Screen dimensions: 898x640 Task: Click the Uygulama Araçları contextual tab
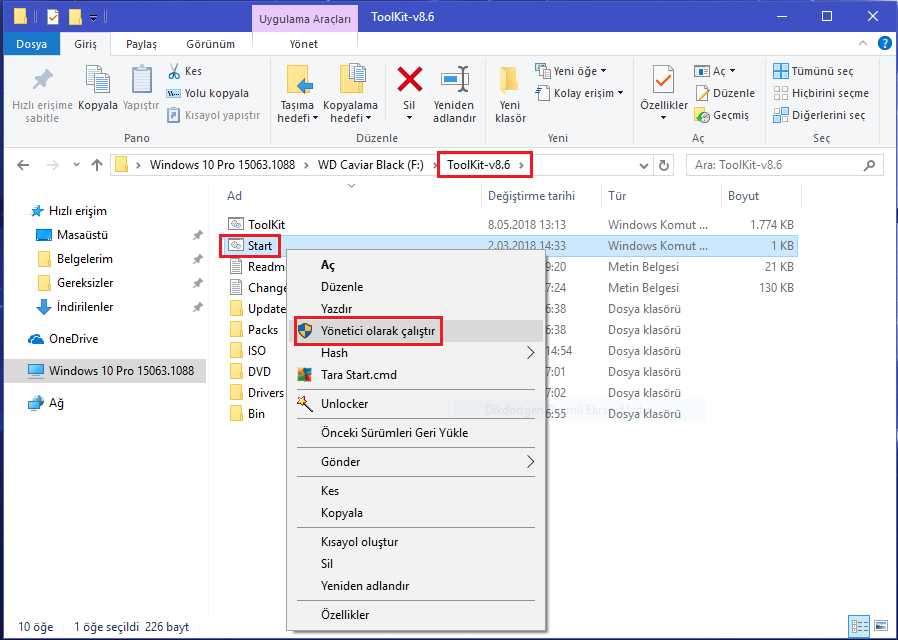click(305, 19)
